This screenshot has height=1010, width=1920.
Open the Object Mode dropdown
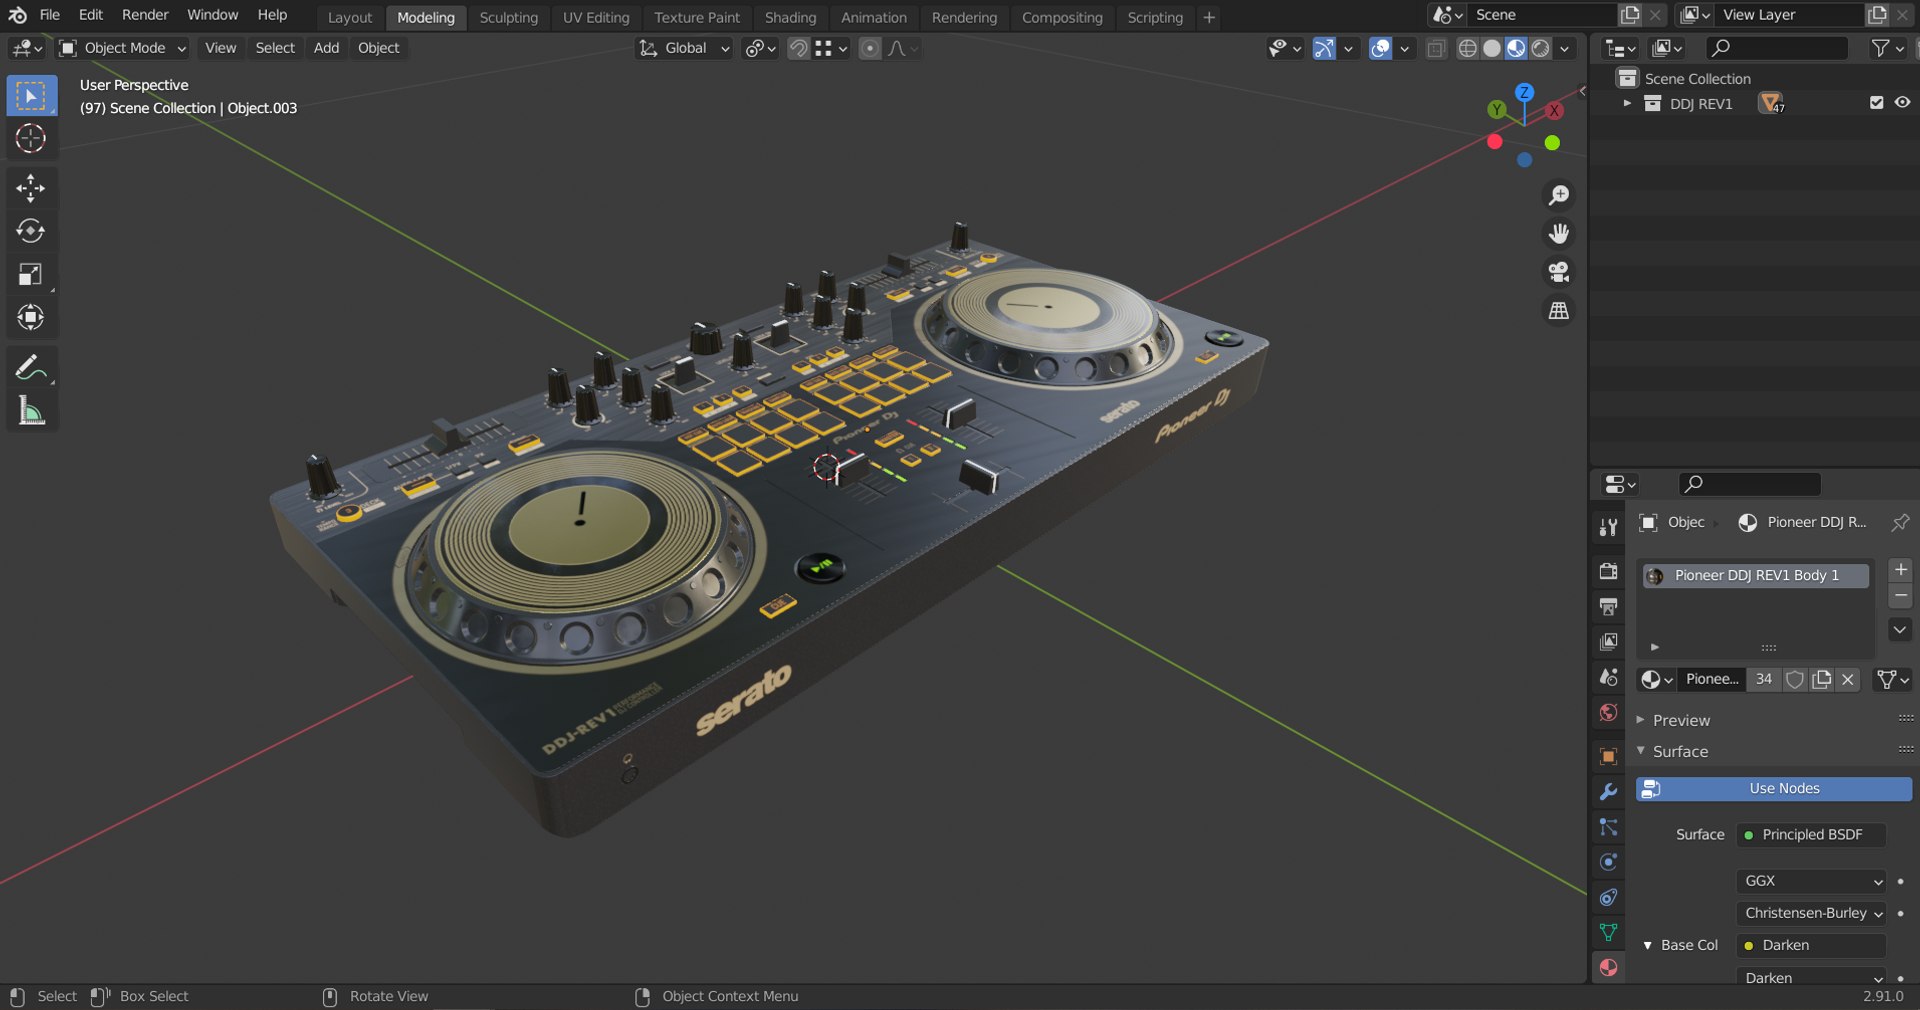tap(123, 48)
